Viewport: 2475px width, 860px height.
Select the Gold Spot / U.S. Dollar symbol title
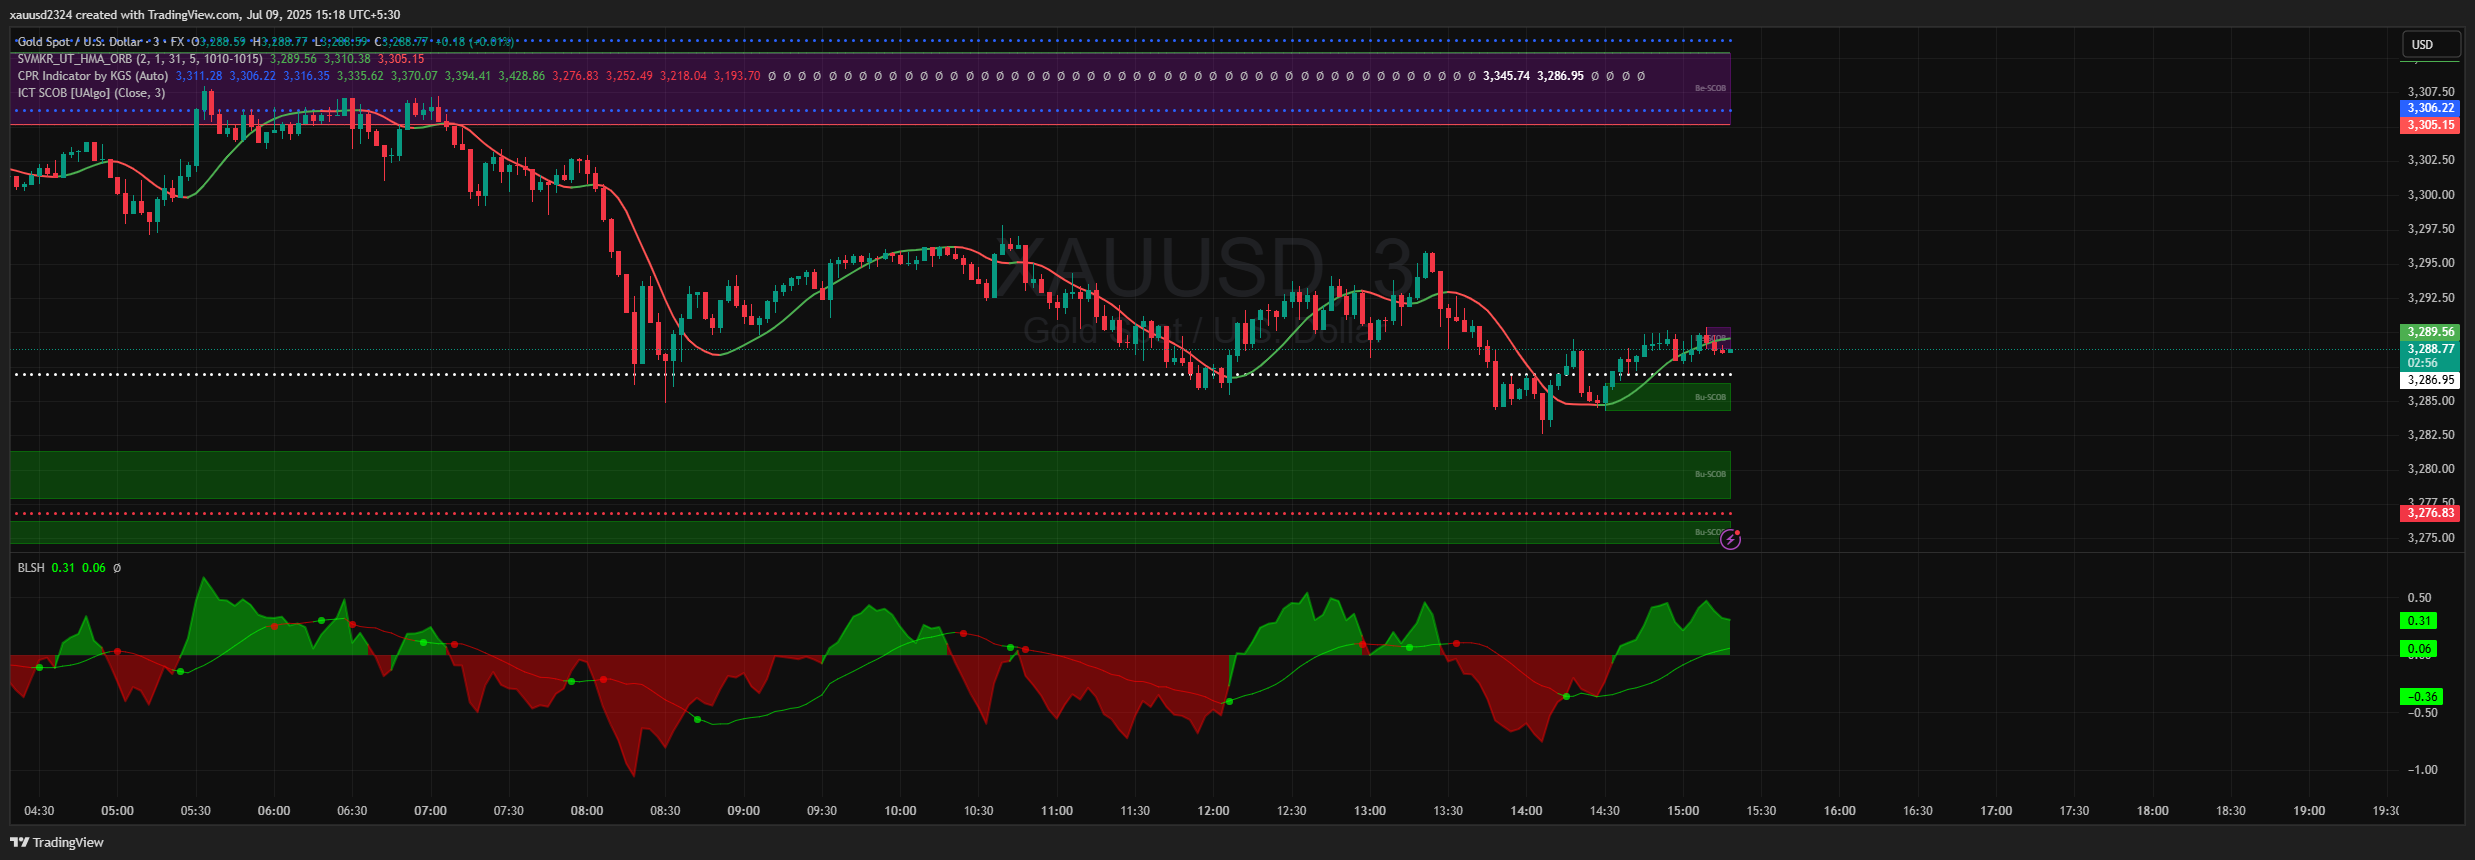[80, 42]
